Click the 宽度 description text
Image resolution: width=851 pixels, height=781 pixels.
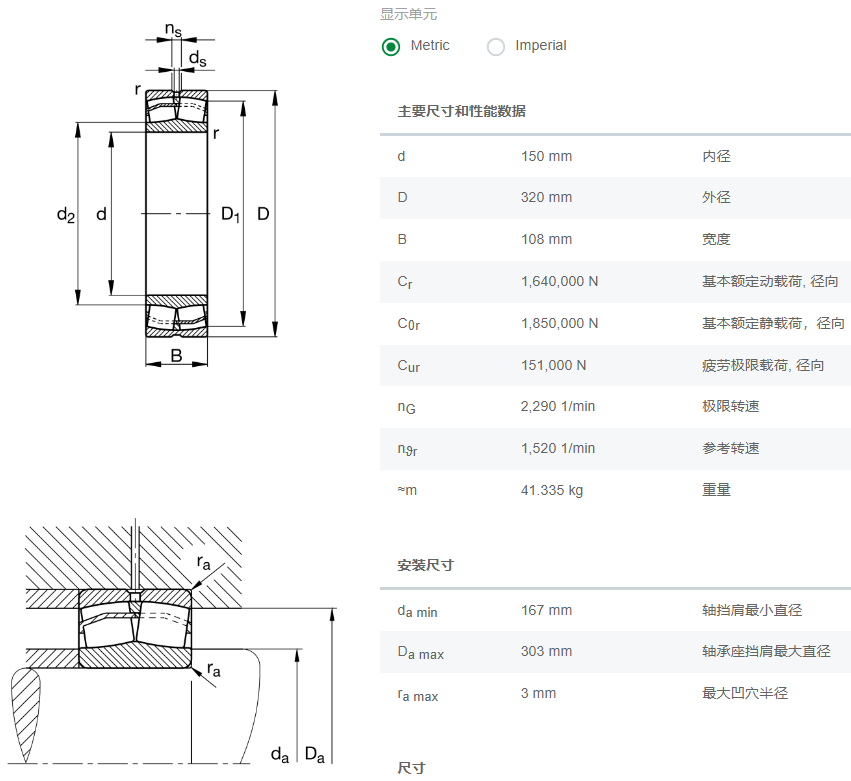pos(716,239)
